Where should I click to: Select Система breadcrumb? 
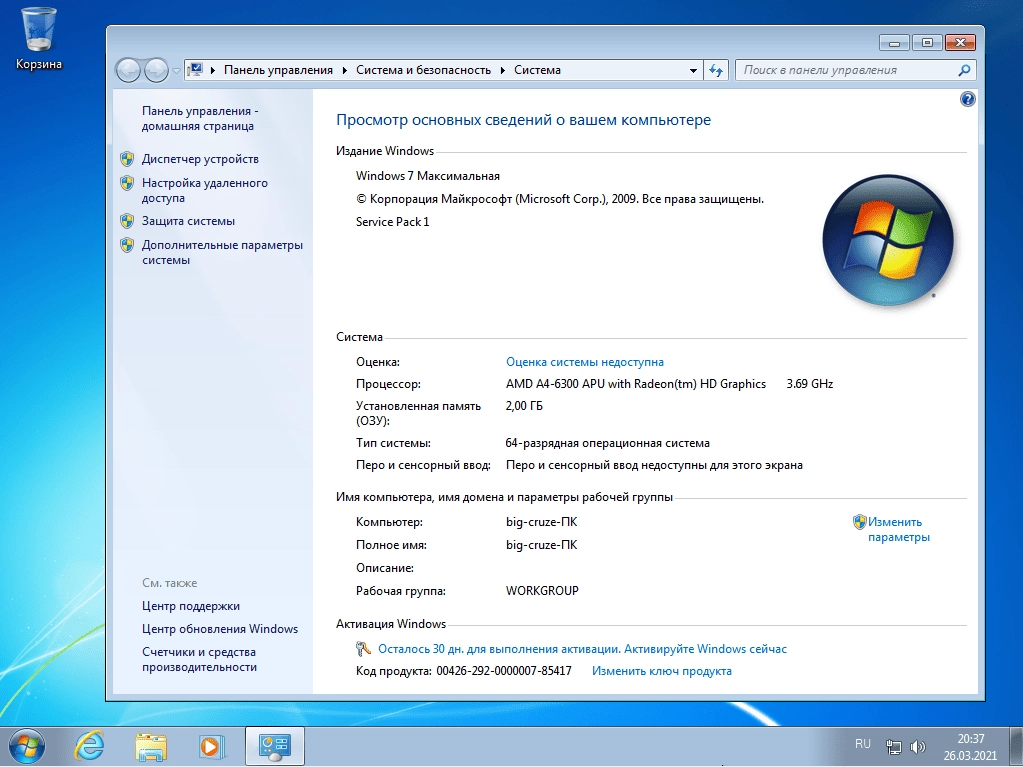(538, 70)
